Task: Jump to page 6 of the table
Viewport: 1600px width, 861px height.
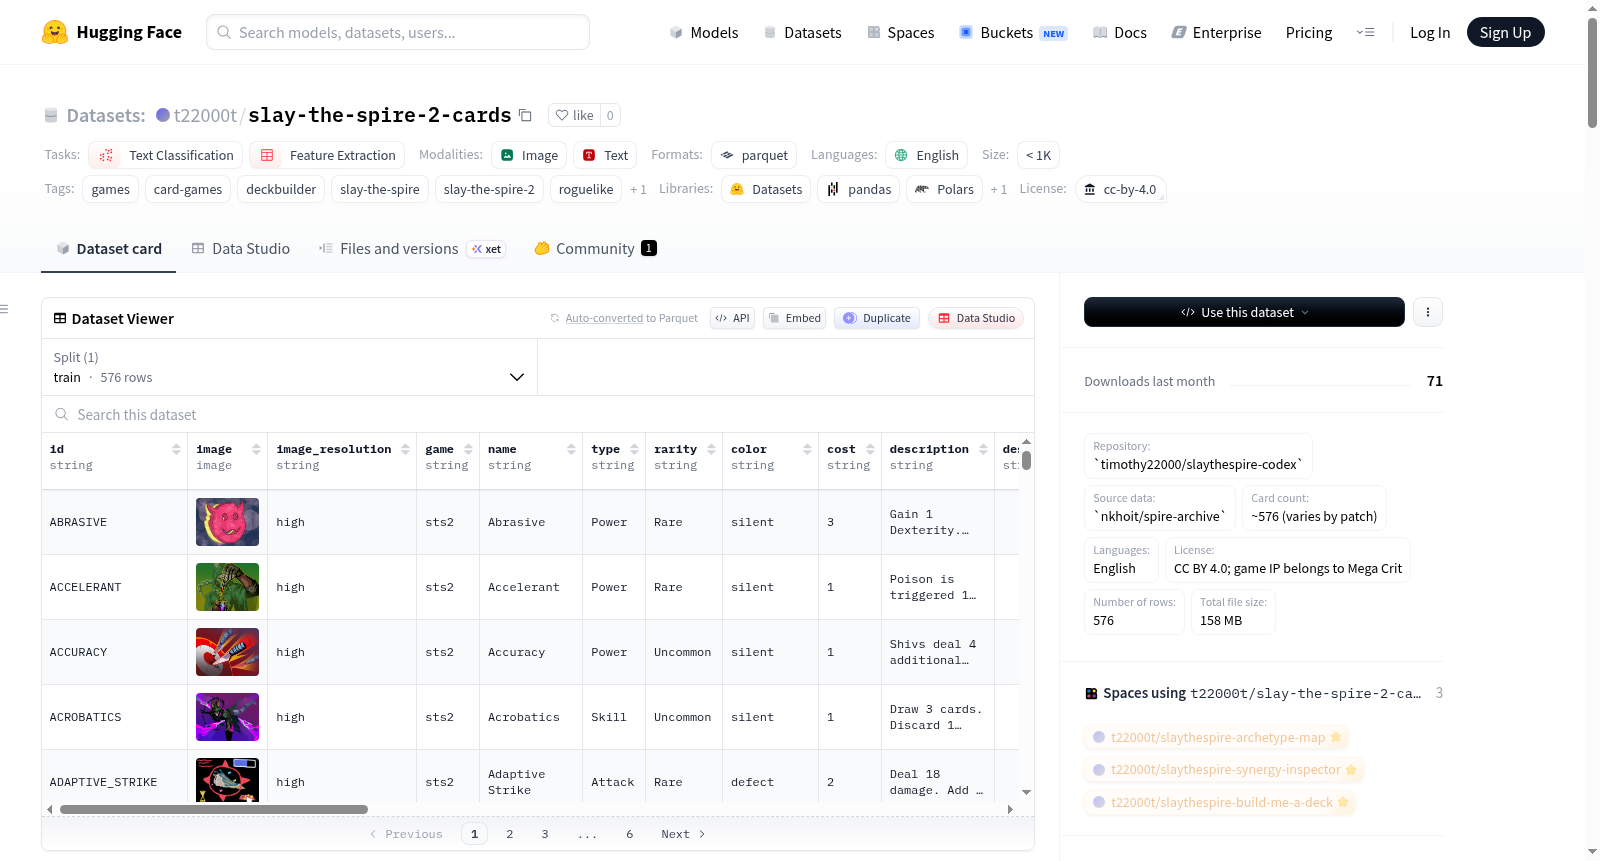Action: click(x=630, y=834)
